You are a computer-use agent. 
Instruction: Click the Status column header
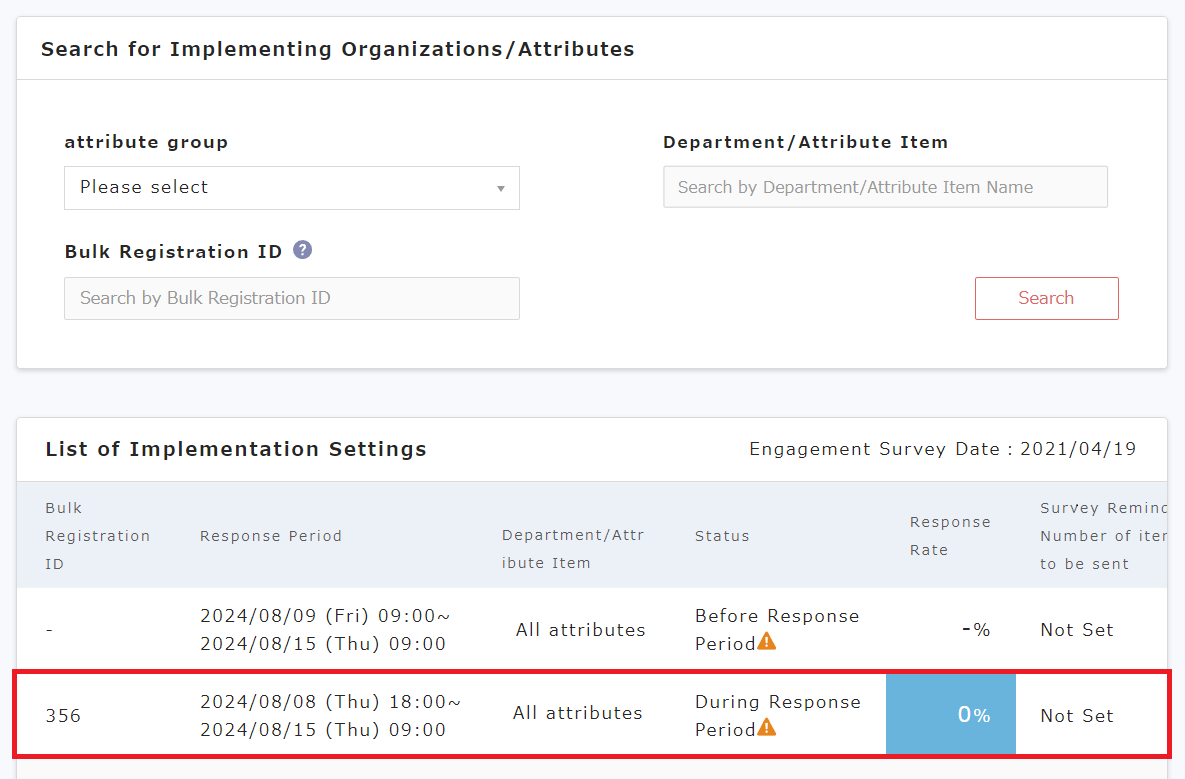[722, 536]
